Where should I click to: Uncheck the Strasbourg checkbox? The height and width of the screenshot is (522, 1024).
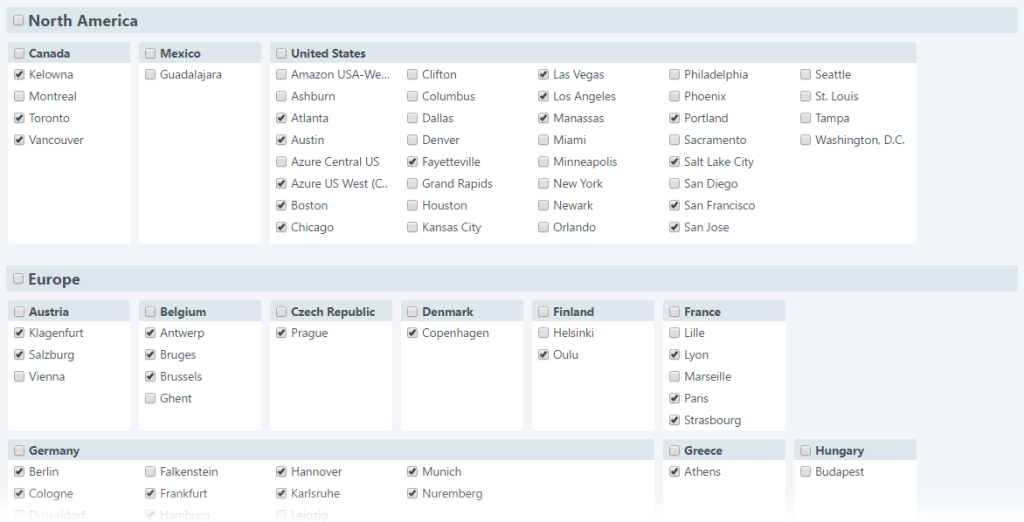pyautogui.click(x=675, y=420)
